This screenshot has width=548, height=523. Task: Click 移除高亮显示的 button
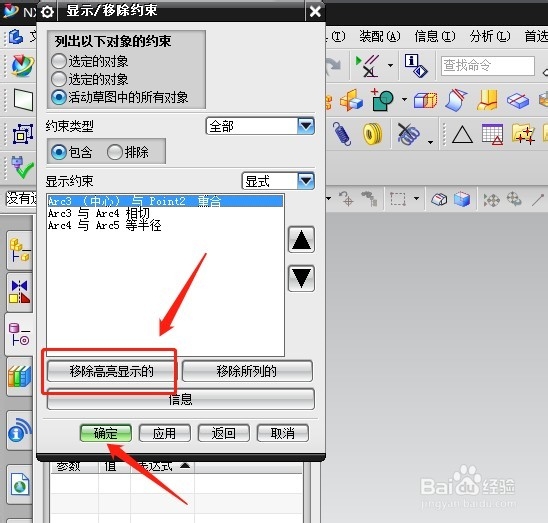tap(110, 371)
